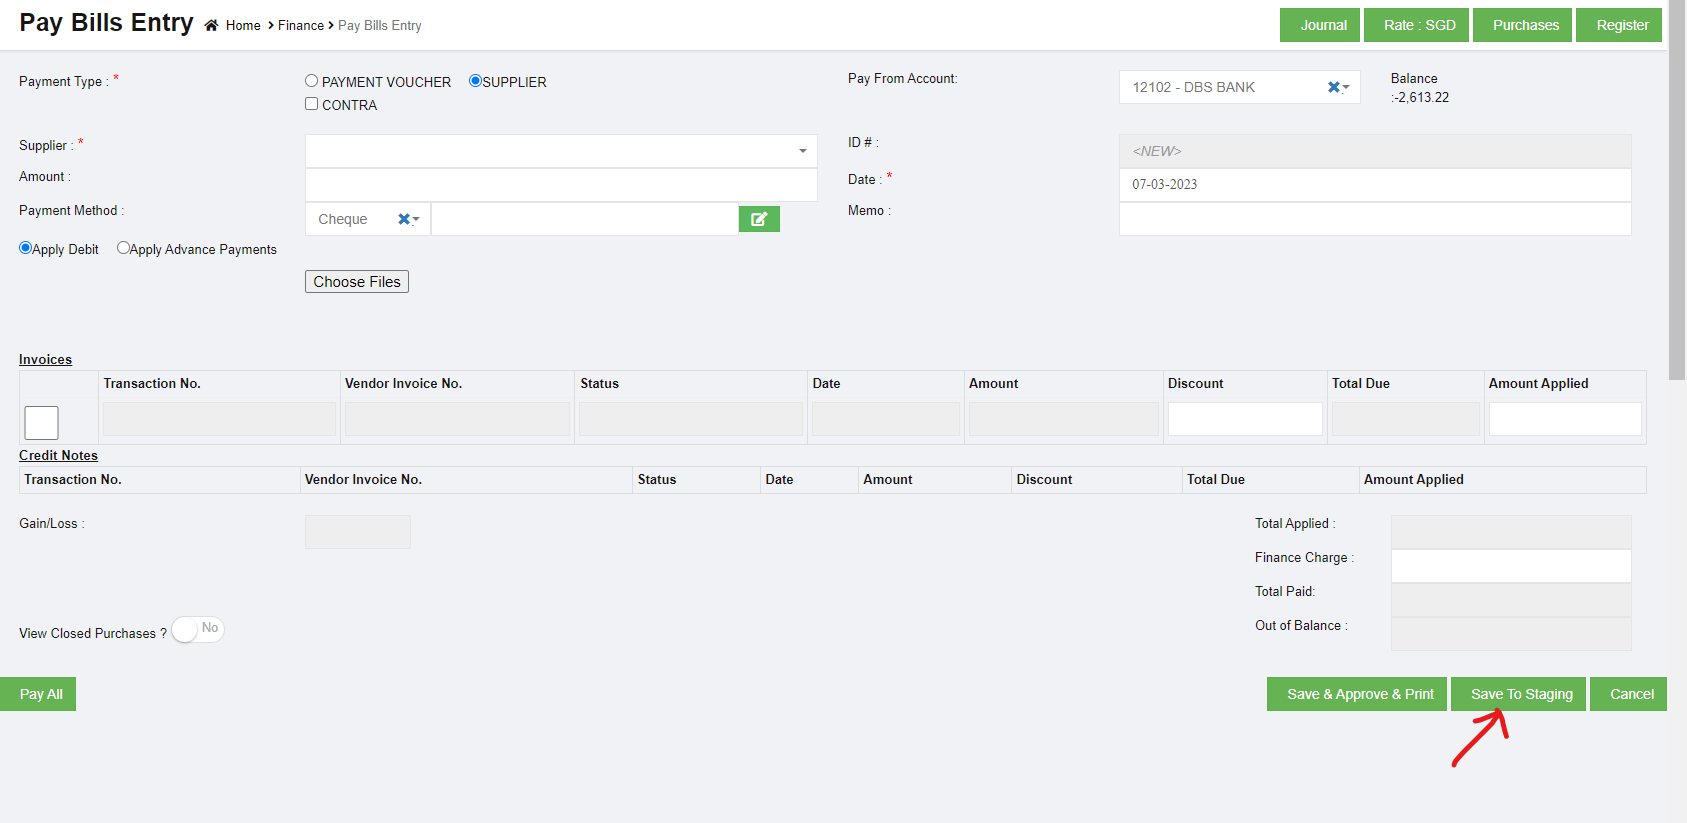Click the home icon in the breadcrumb
1687x823 pixels.
pyautogui.click(x=211, y=26)
